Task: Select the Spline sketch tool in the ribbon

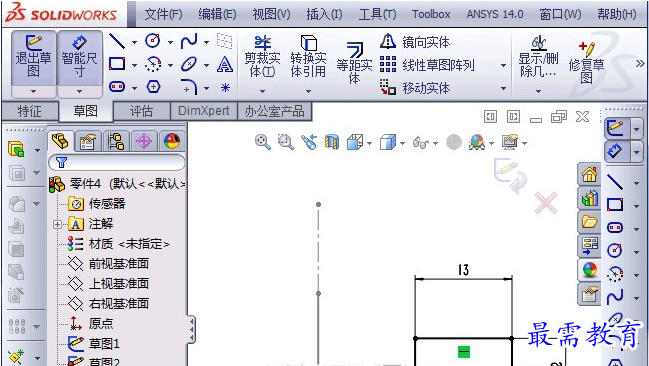Action: click(189, 41)
